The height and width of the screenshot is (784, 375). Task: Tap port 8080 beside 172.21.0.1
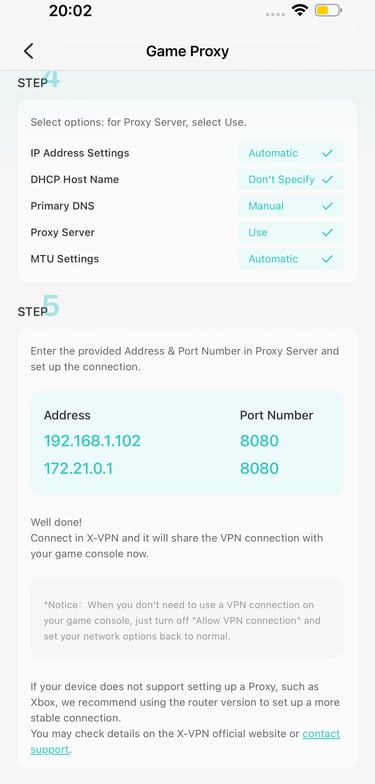[259, 468]
